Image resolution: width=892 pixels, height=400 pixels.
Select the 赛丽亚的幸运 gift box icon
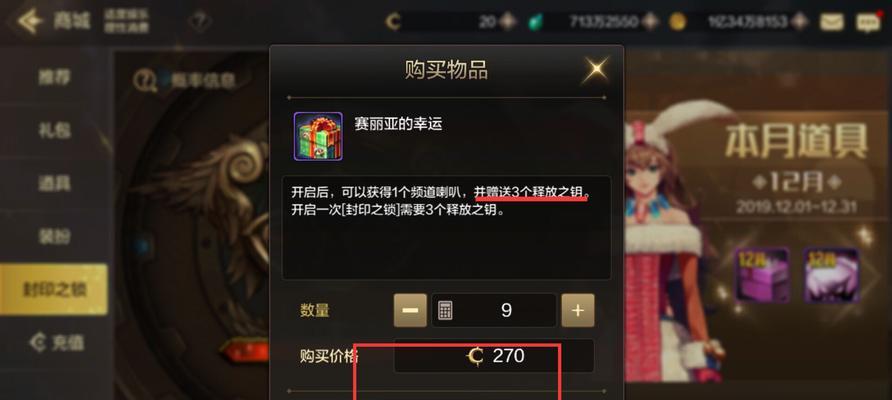click(x=318, y=136)
